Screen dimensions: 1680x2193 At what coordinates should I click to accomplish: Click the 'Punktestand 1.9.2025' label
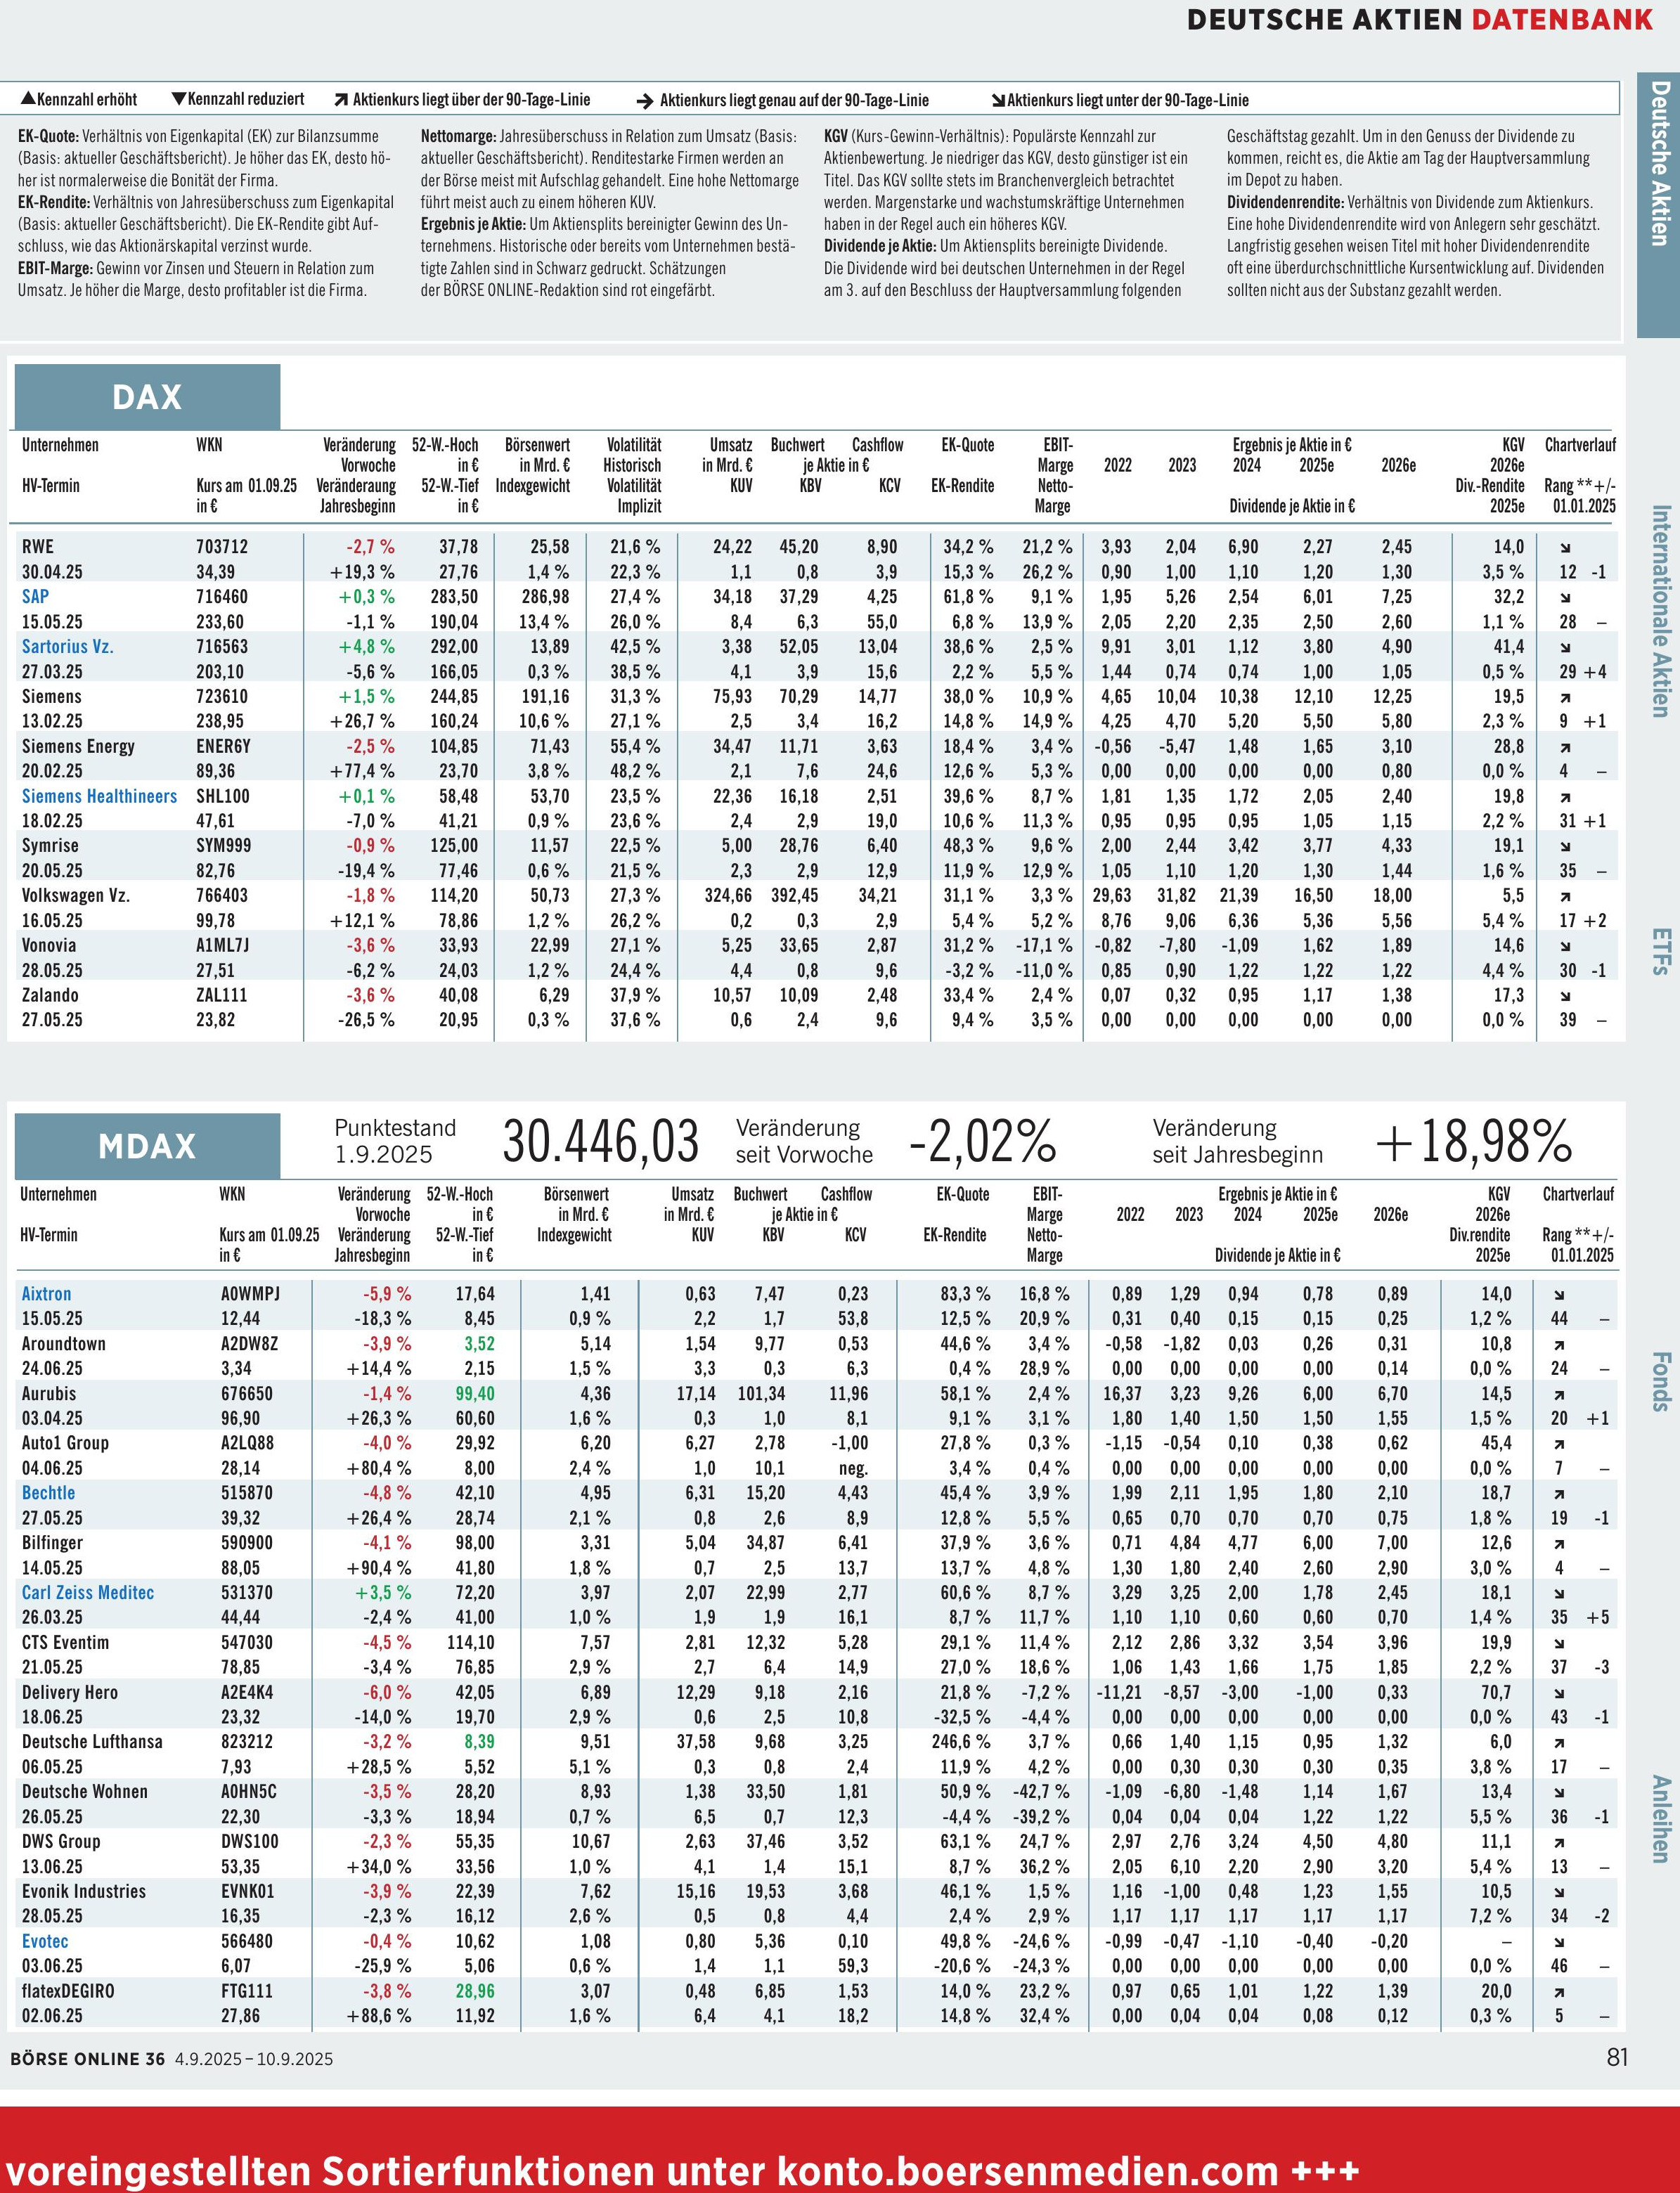395,1141
